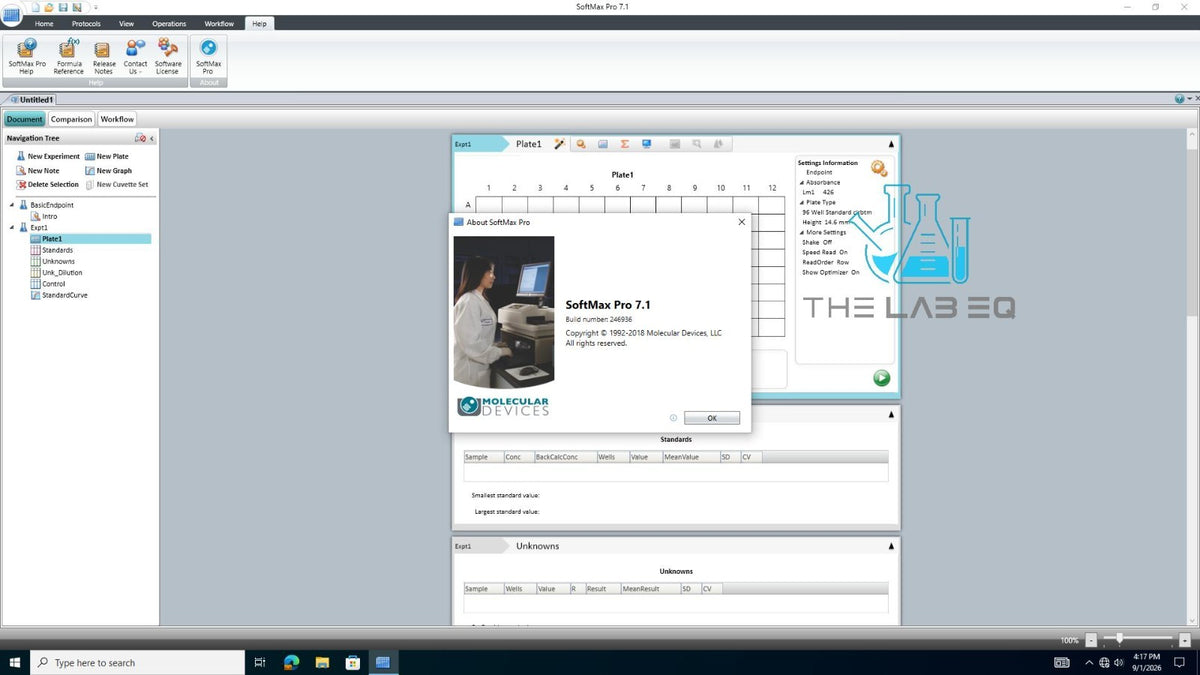Select the Workflow view button below Untitled1

(117, 119)
